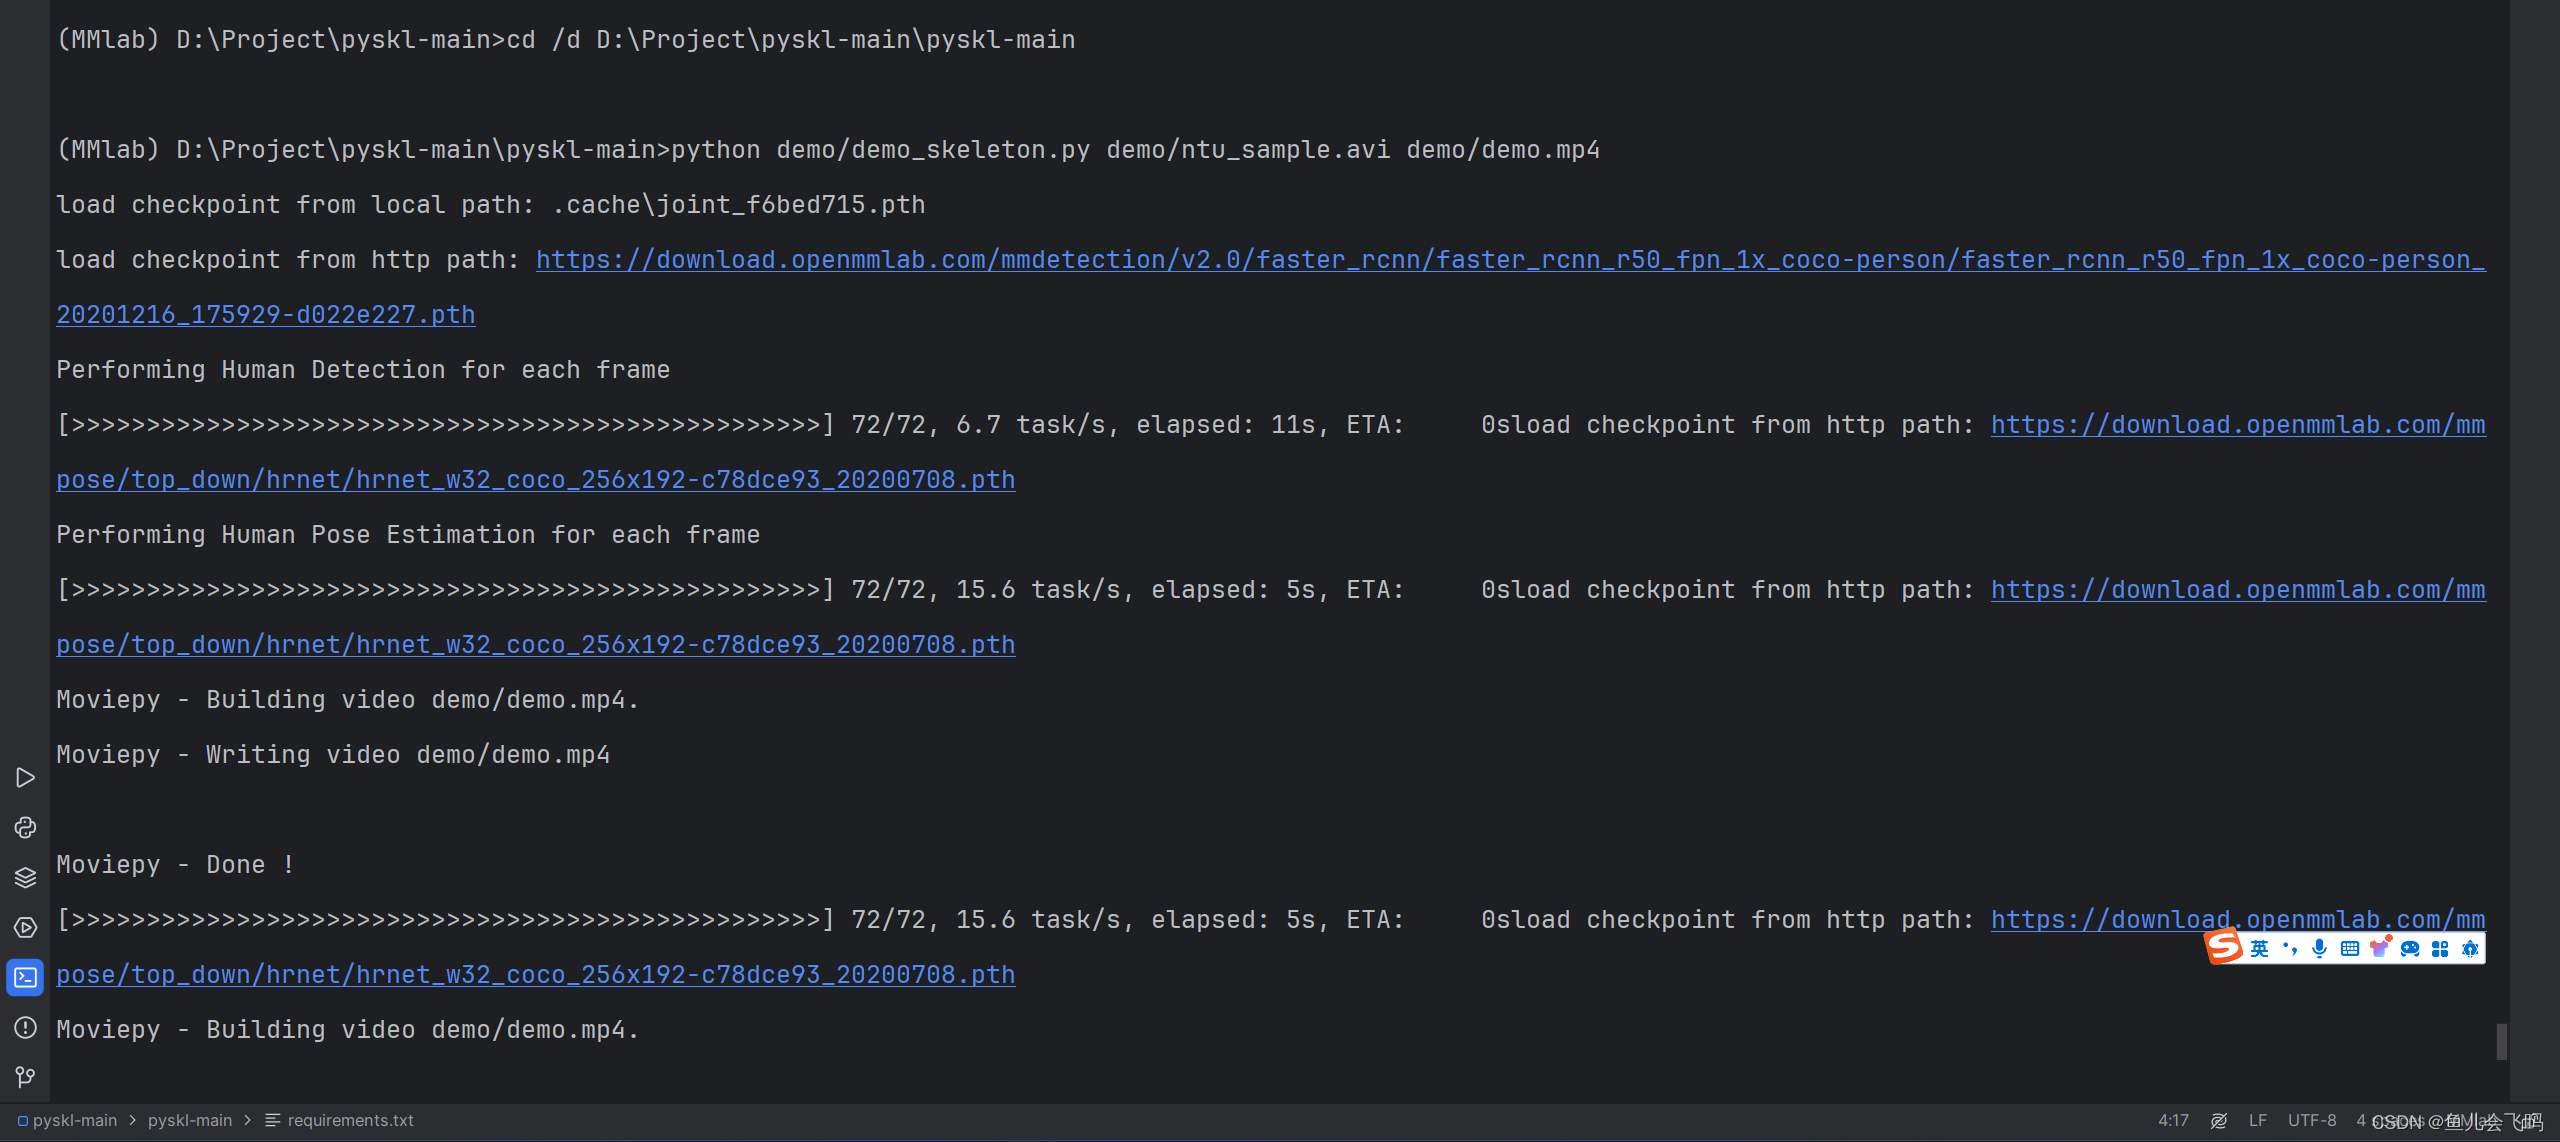This screenshot has width=2560, height=1142.
Task: Select the highlighted Terminal tool window icon
Action: tap(26, 978)
